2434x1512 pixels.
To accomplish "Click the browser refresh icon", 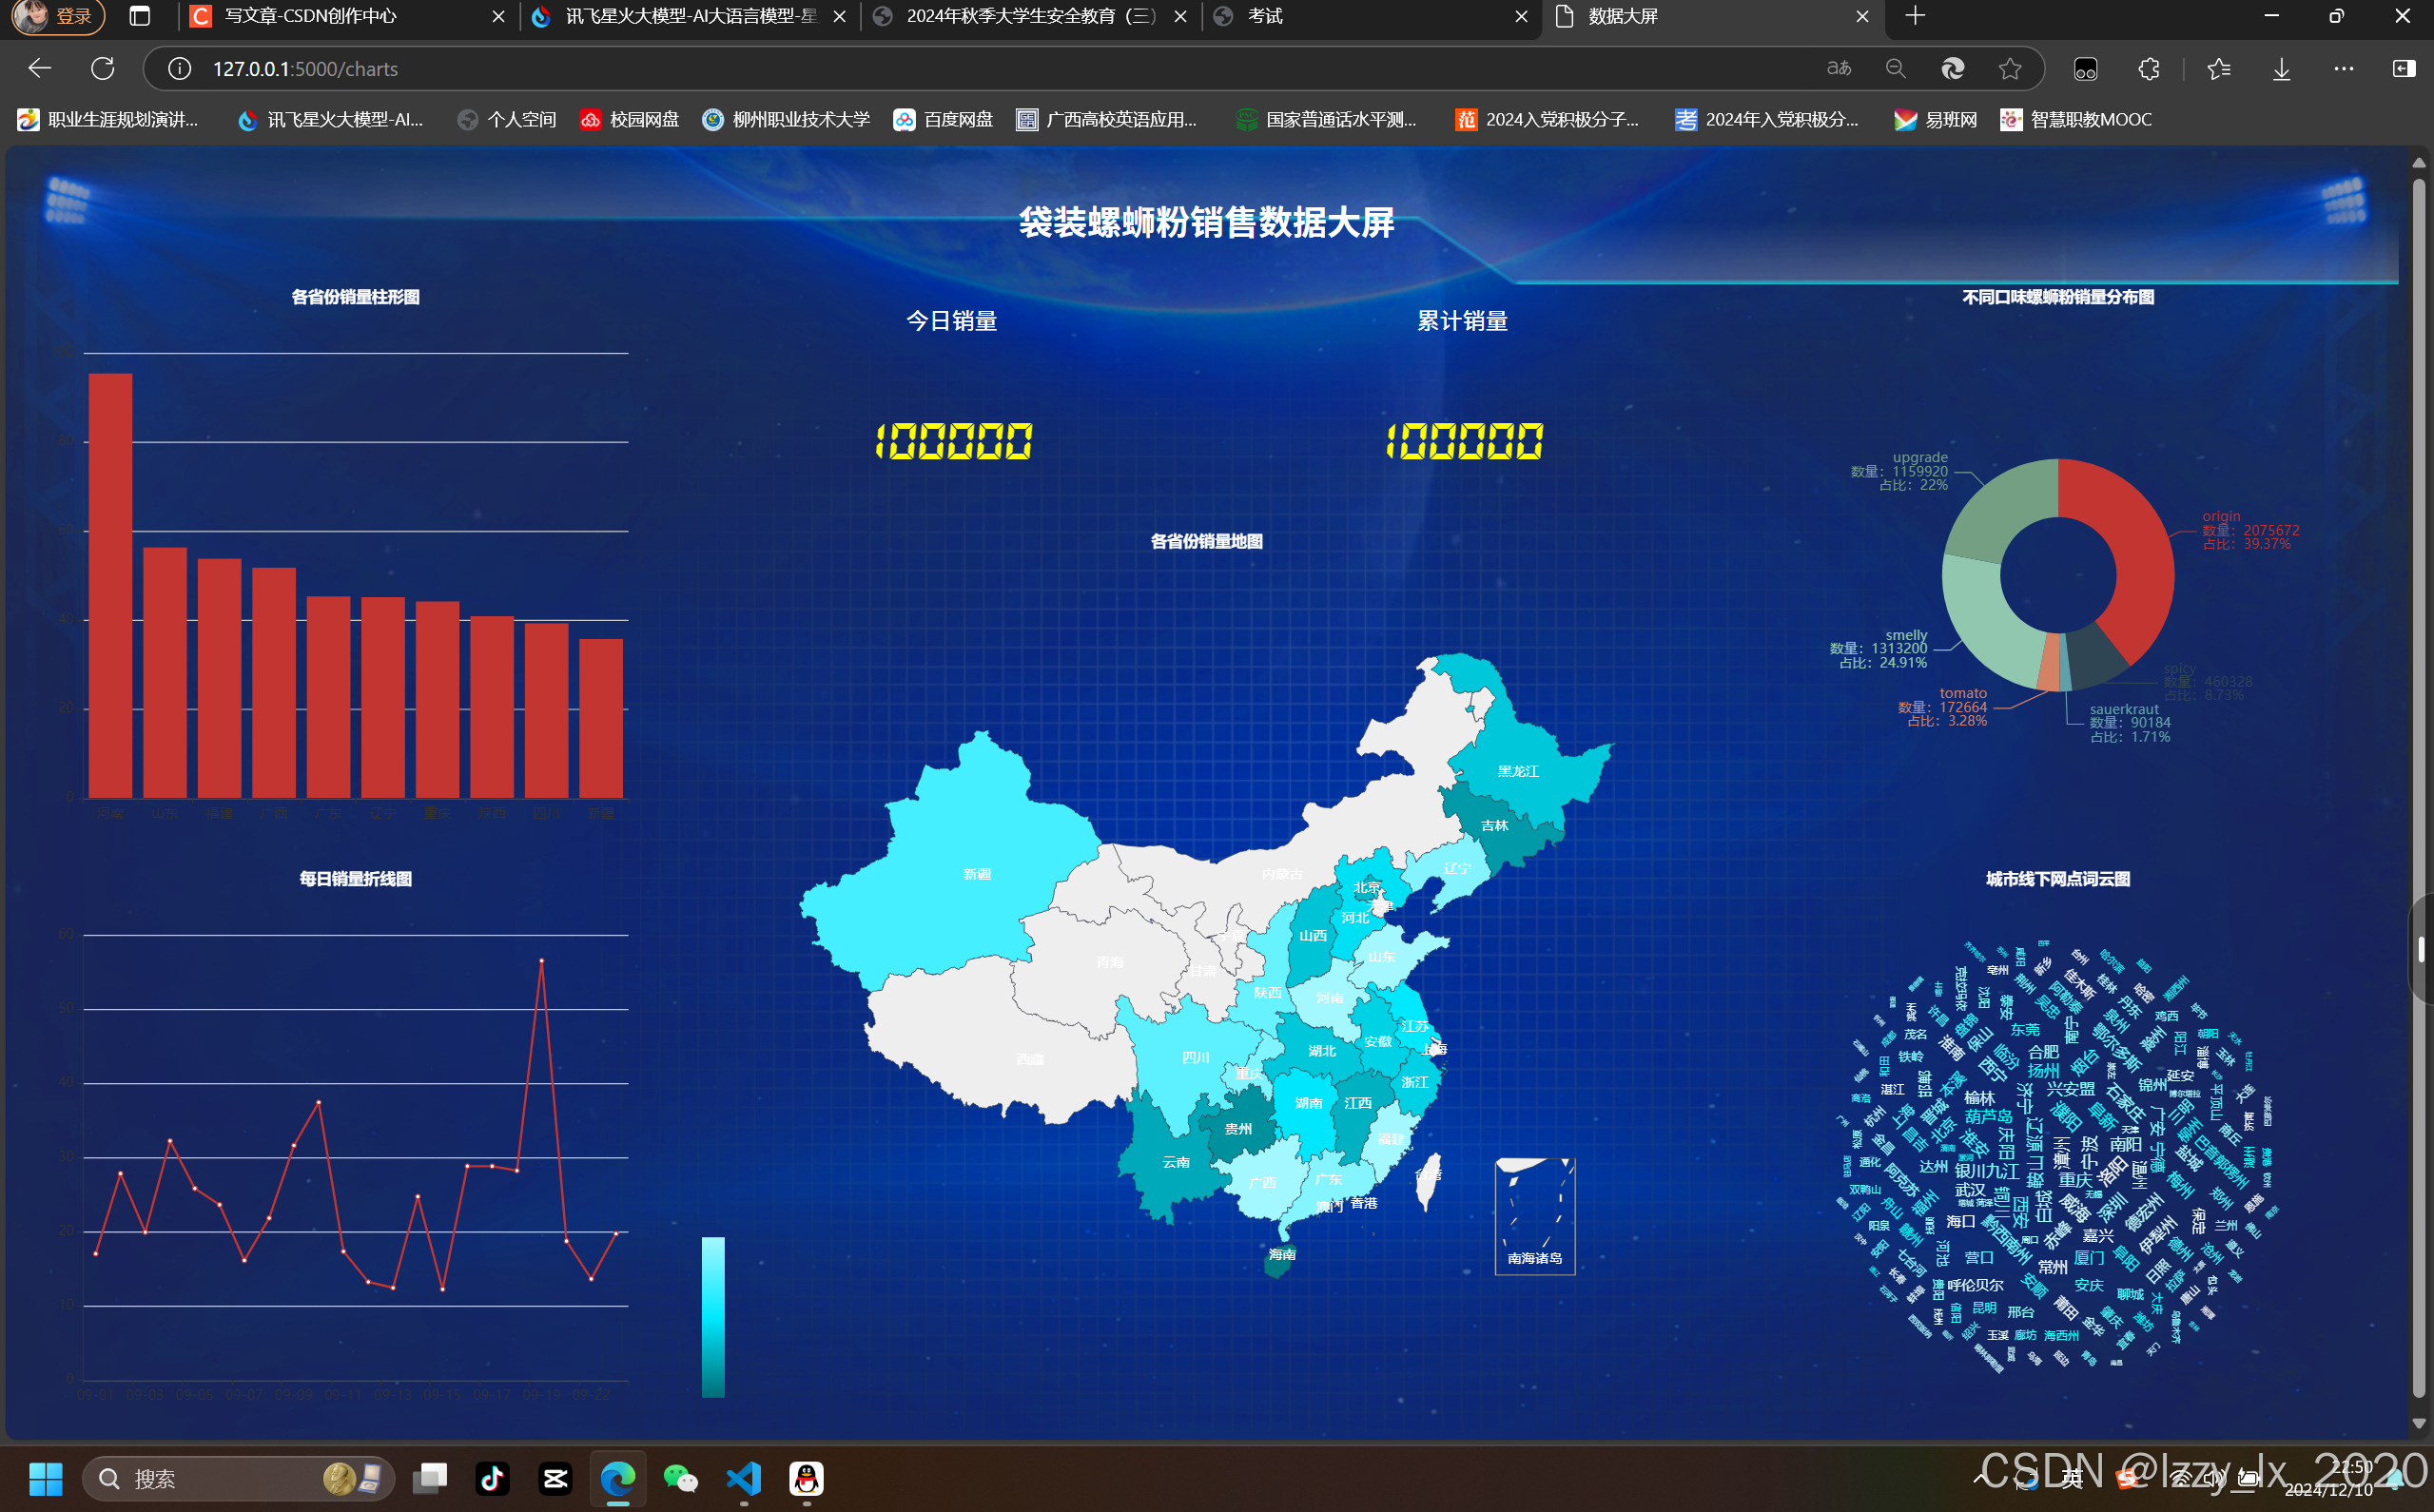I will (x=103, y=68).
